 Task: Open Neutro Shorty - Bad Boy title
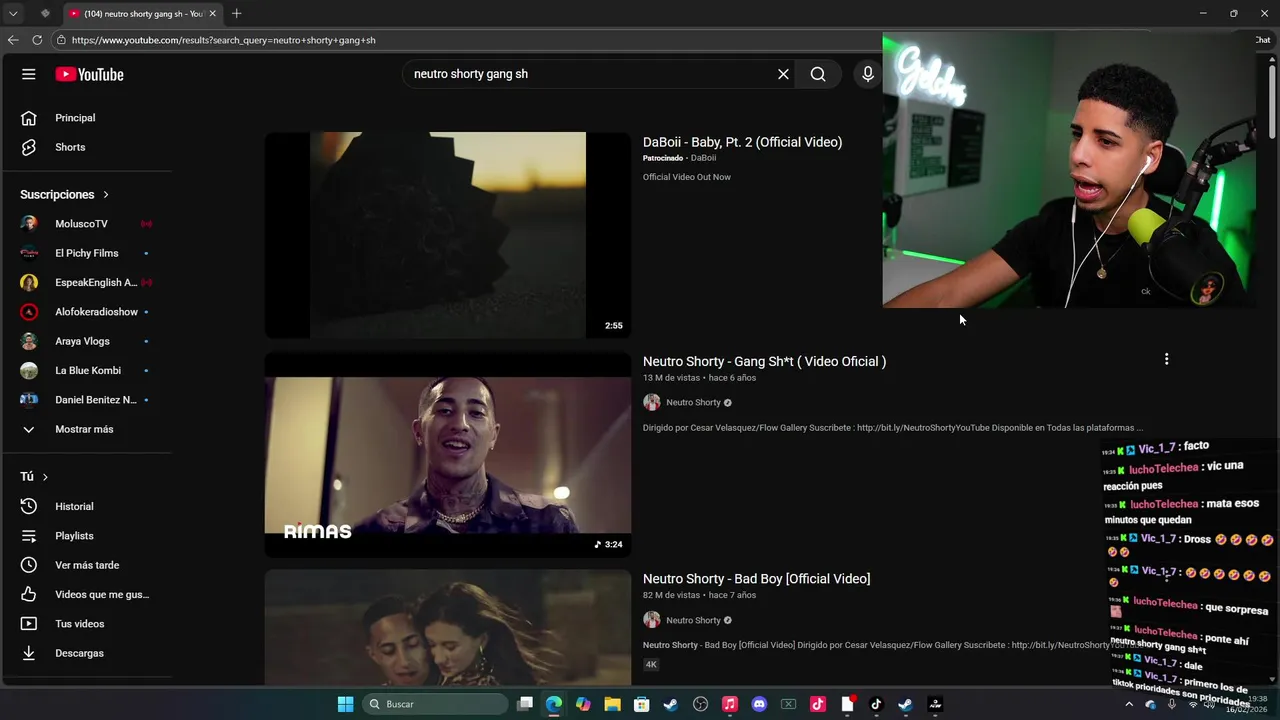[x=756, y=579]
